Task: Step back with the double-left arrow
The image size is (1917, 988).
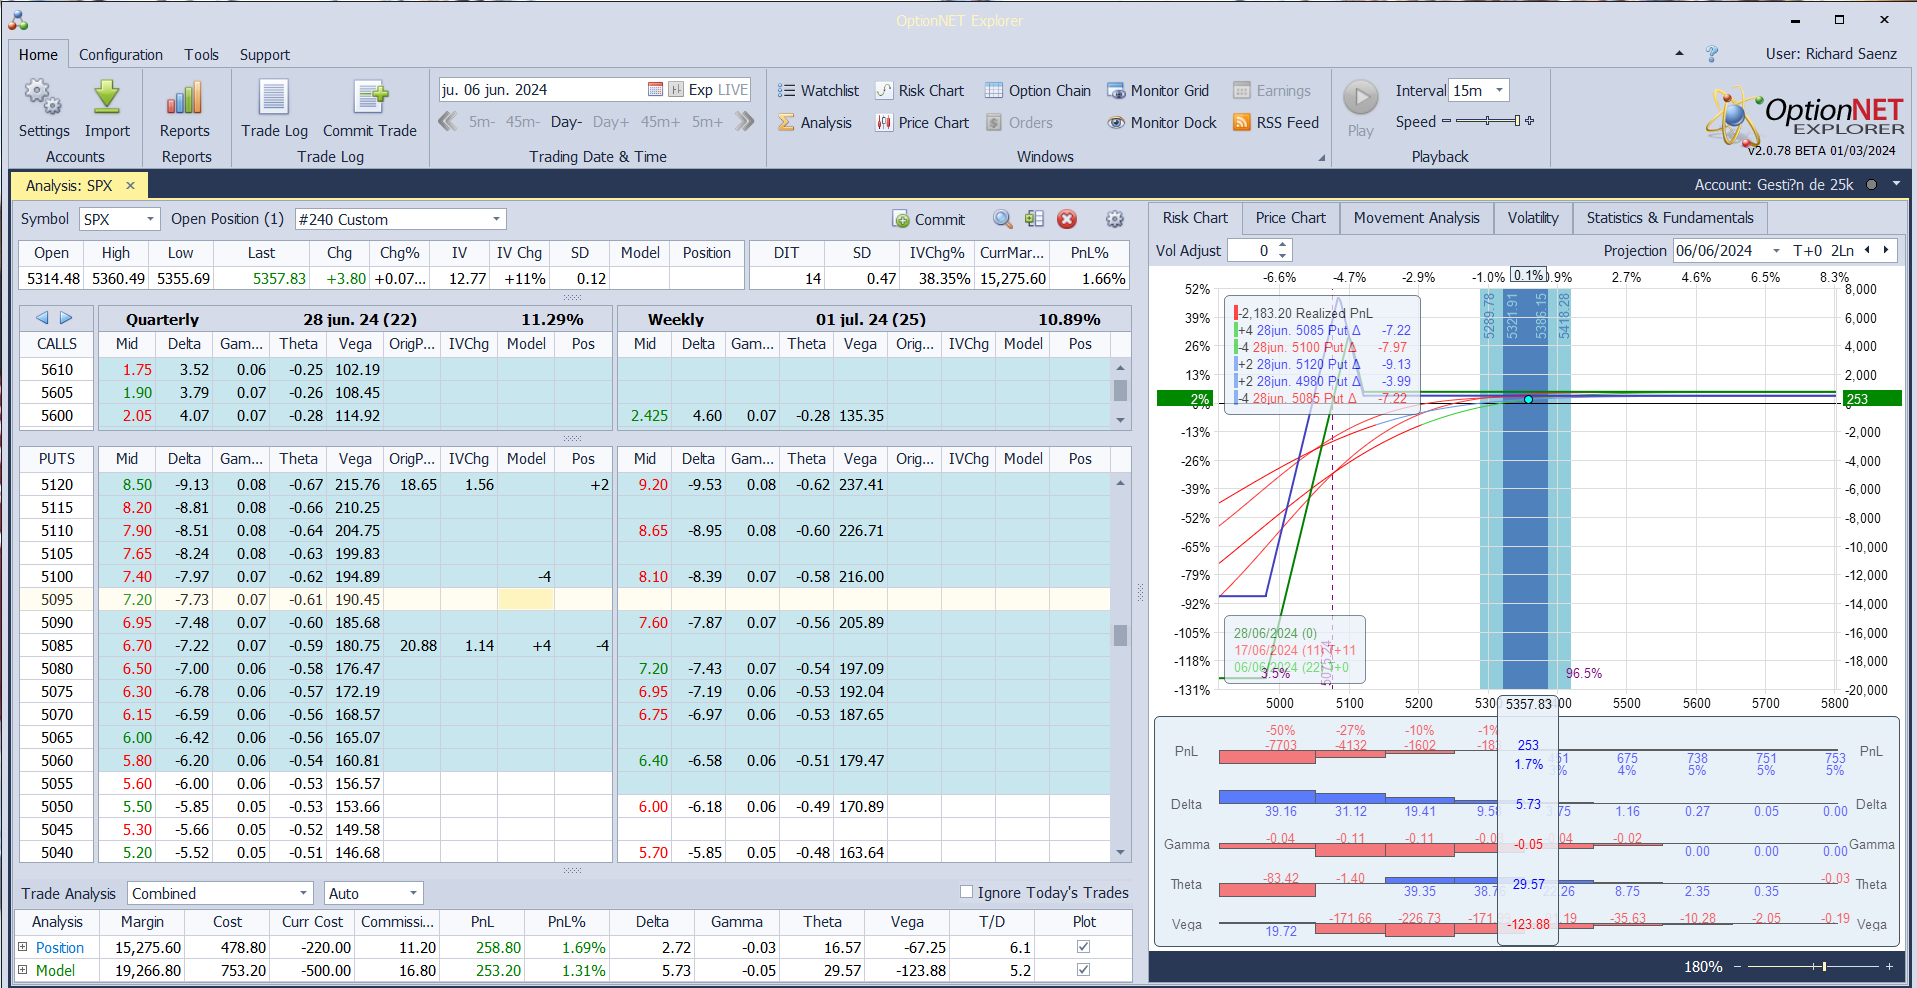Action: (x=447, y=122)
